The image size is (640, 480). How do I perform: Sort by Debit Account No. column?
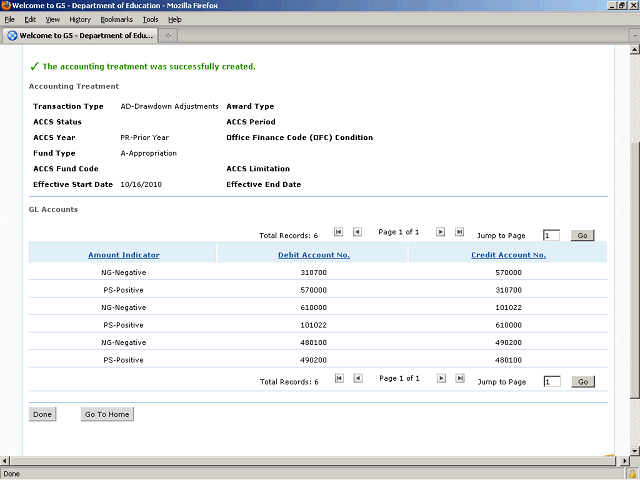pyautogui.click(x=313, y=255)
